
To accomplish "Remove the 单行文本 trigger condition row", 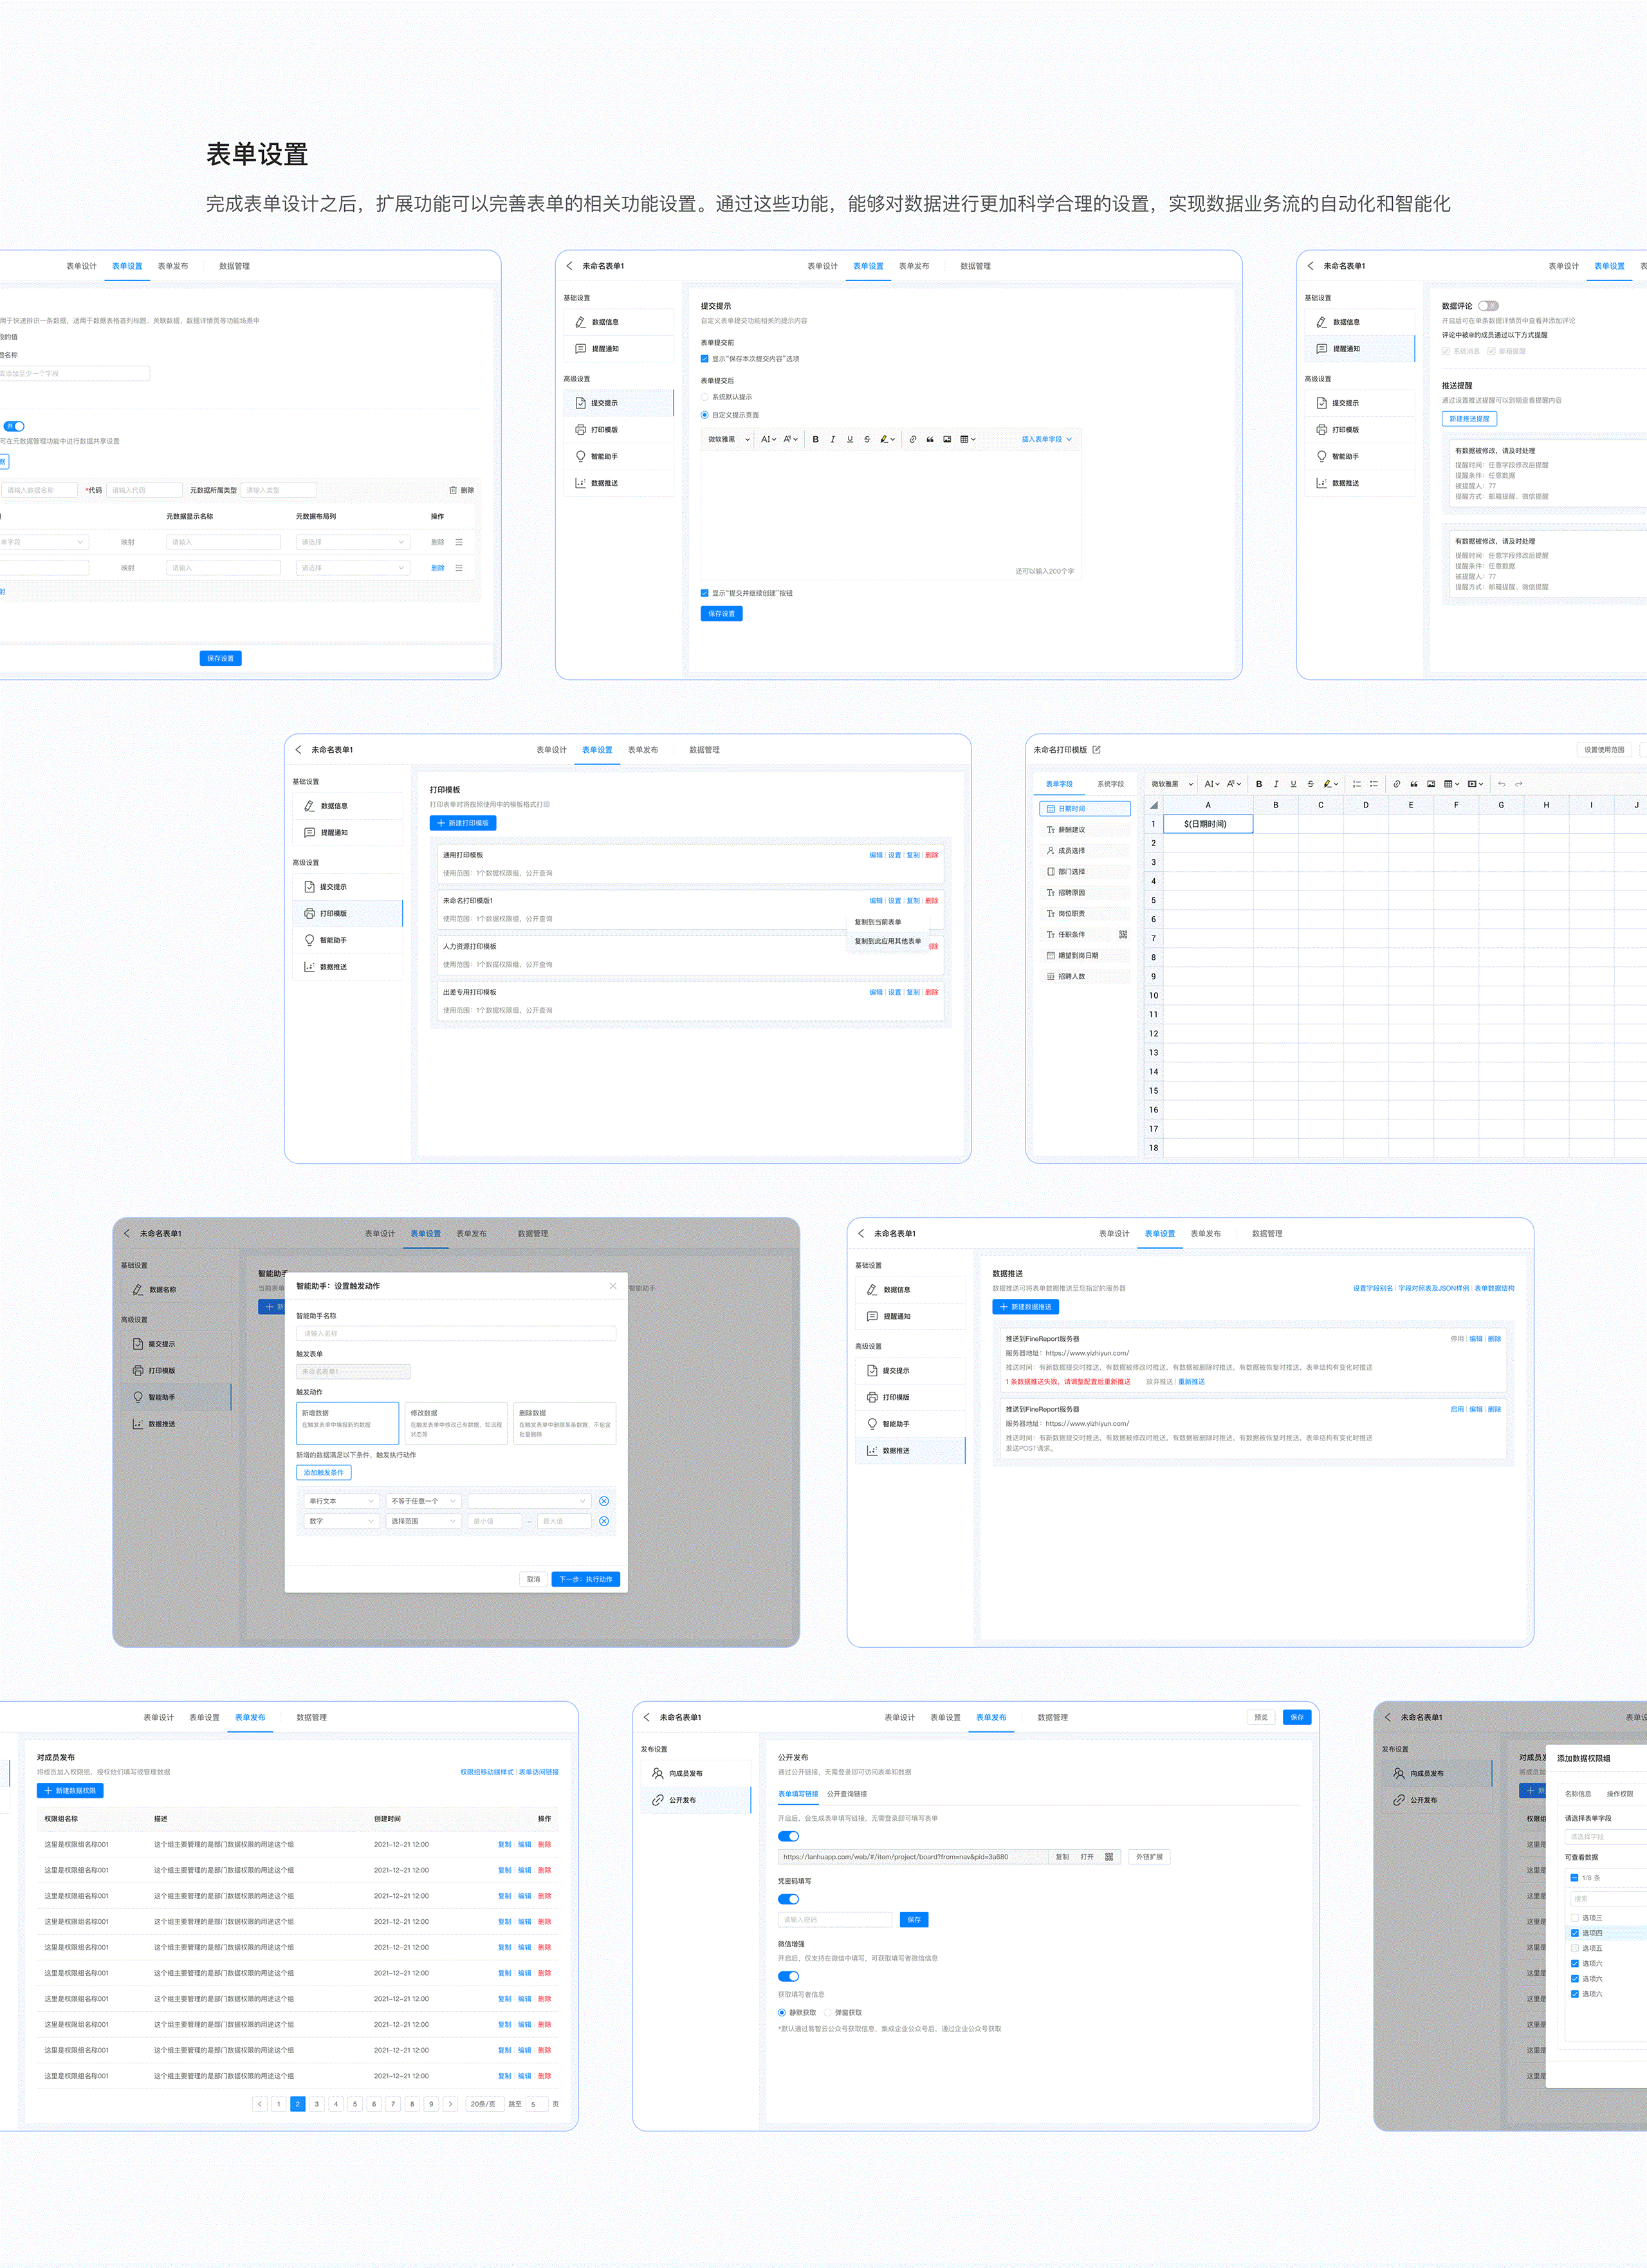I will (604, 1501).
